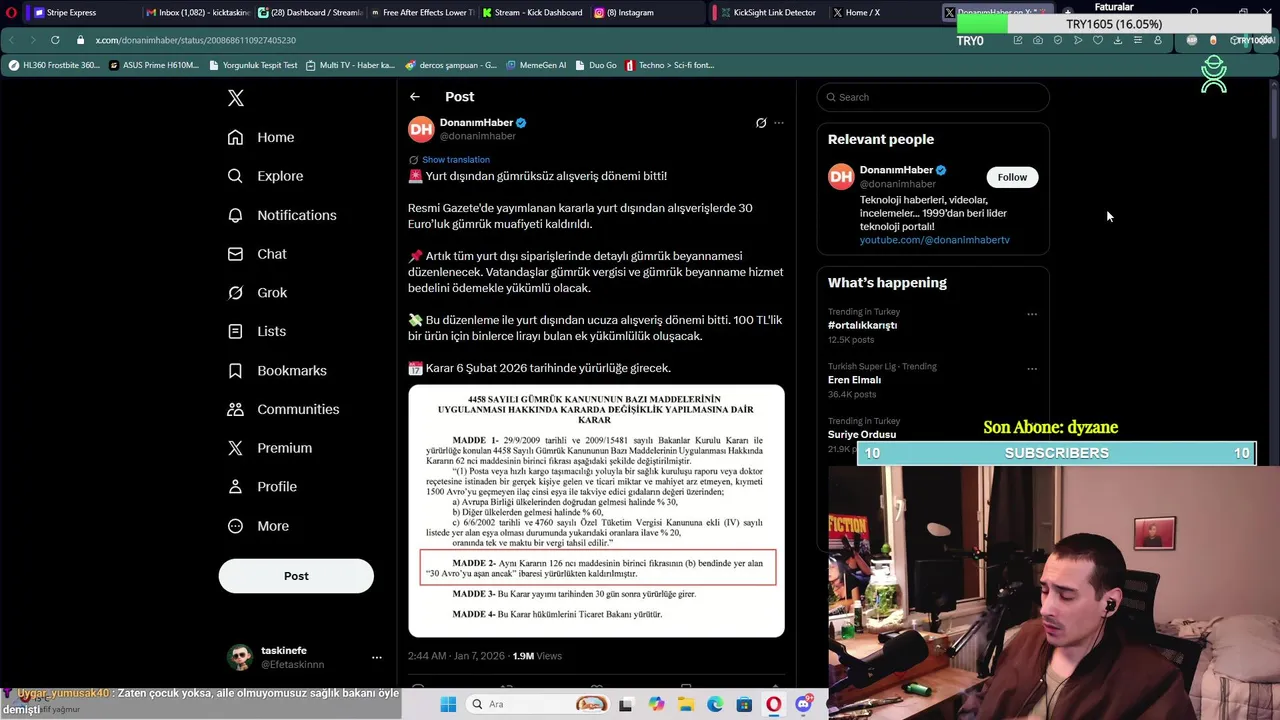Click the browser reload button
The height and width of the screenshot is (720, 1280).
pyautogui.click(x=54, y=40)
